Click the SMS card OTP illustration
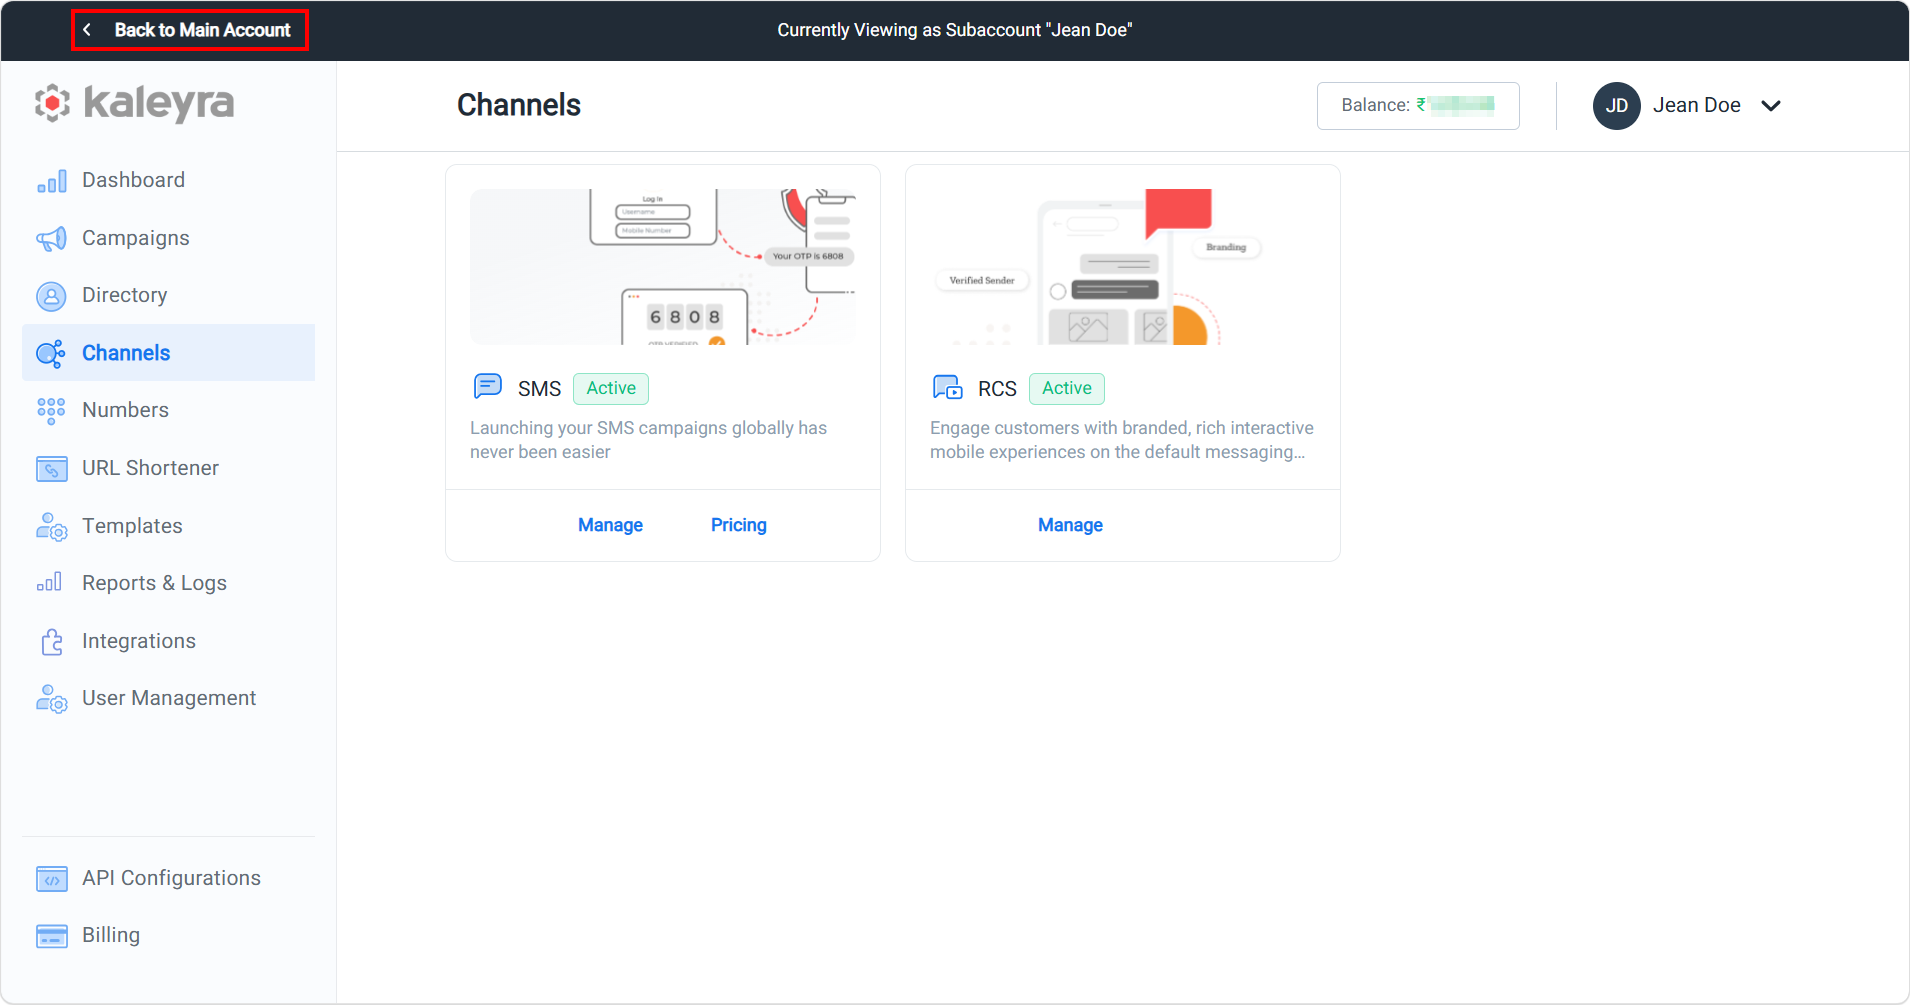Image resolution: width=1911 pixels, height=1005 pixels. (x=663, y=267)
